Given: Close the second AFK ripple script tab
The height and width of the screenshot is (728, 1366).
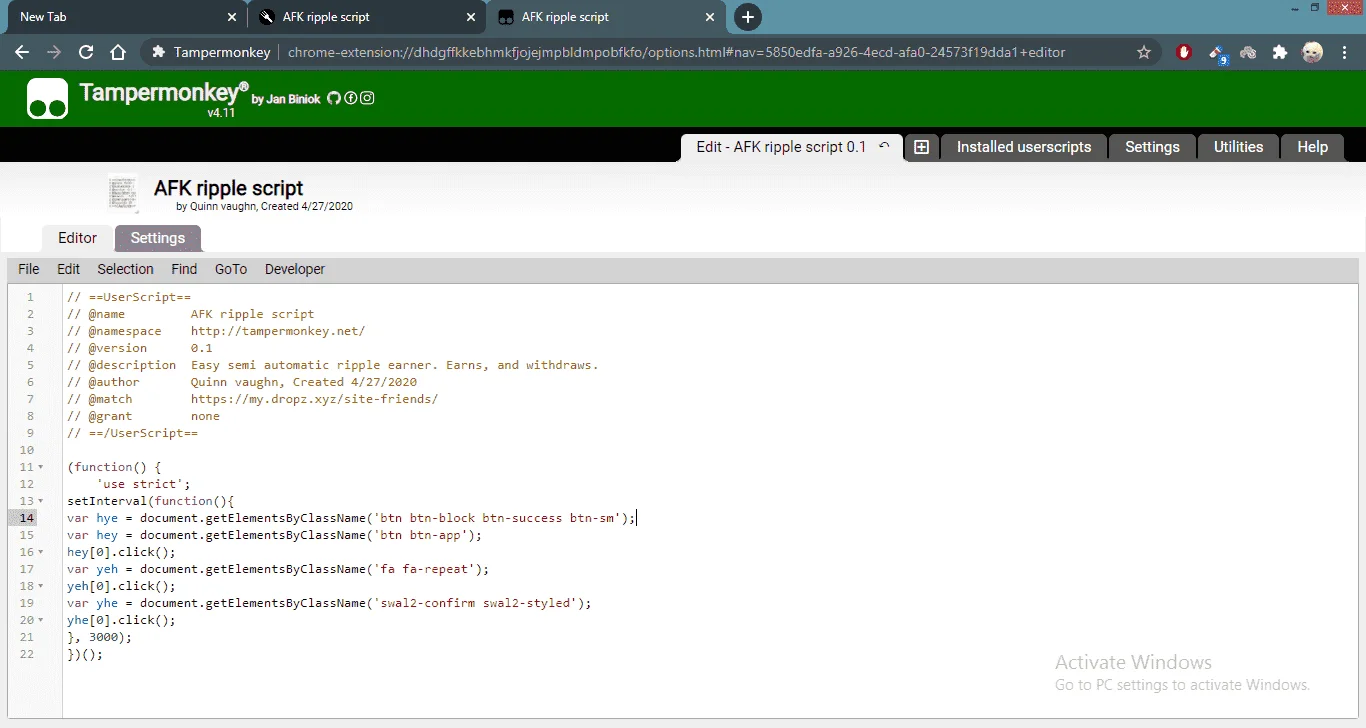Looking at the screenshot, I should pyautogui.click(x=472, y=17).
